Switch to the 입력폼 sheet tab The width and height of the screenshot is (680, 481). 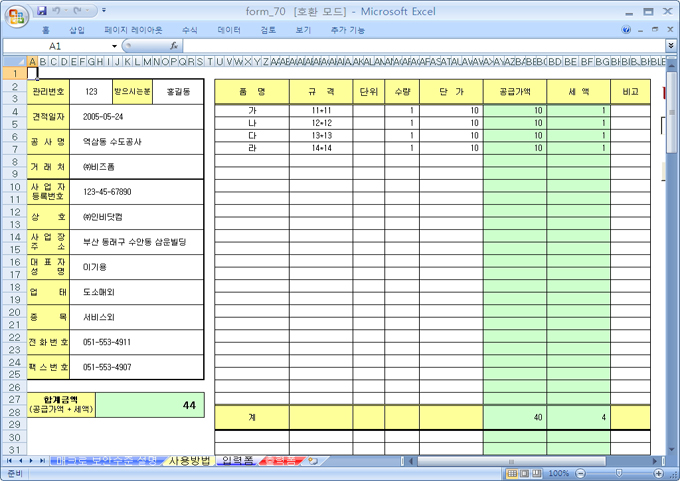pyautogui.click(x=237, y=461)
